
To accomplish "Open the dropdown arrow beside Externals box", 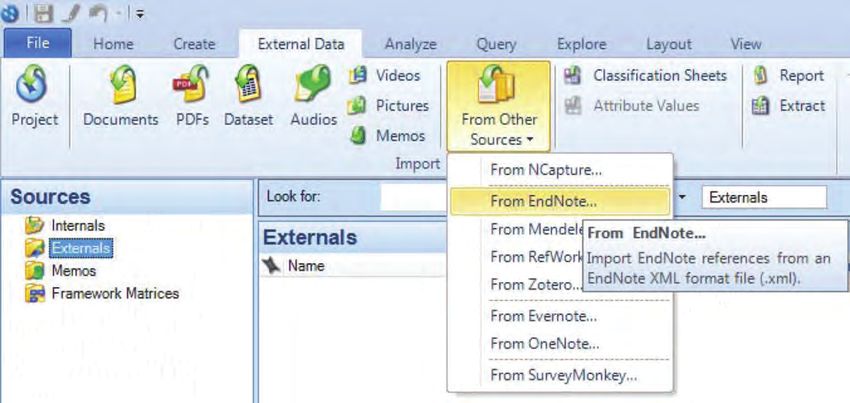I will 682,197.
